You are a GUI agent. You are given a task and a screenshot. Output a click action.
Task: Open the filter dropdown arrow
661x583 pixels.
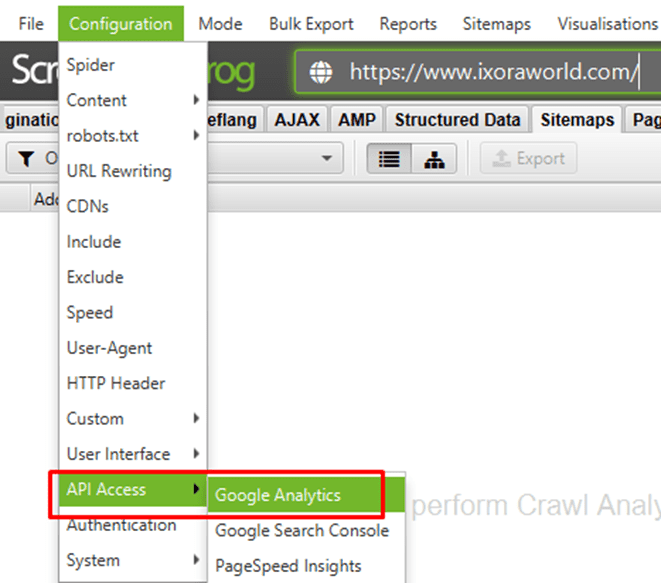coord(327,158)
